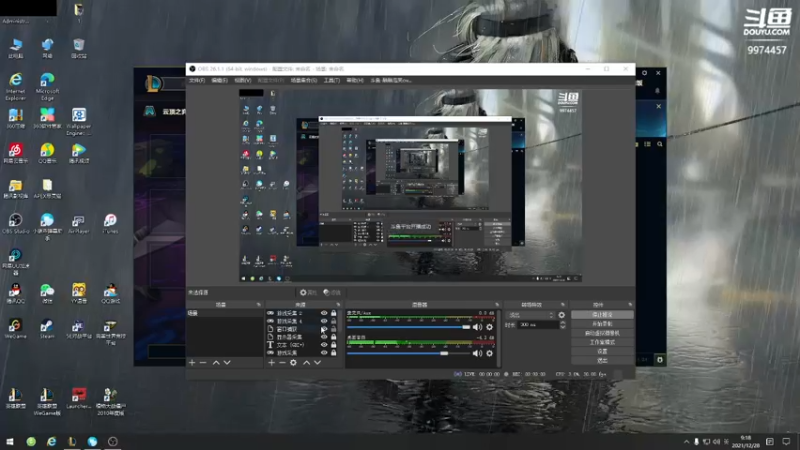Open 麦克风/Aux audio settings gear

coord(489,327)
